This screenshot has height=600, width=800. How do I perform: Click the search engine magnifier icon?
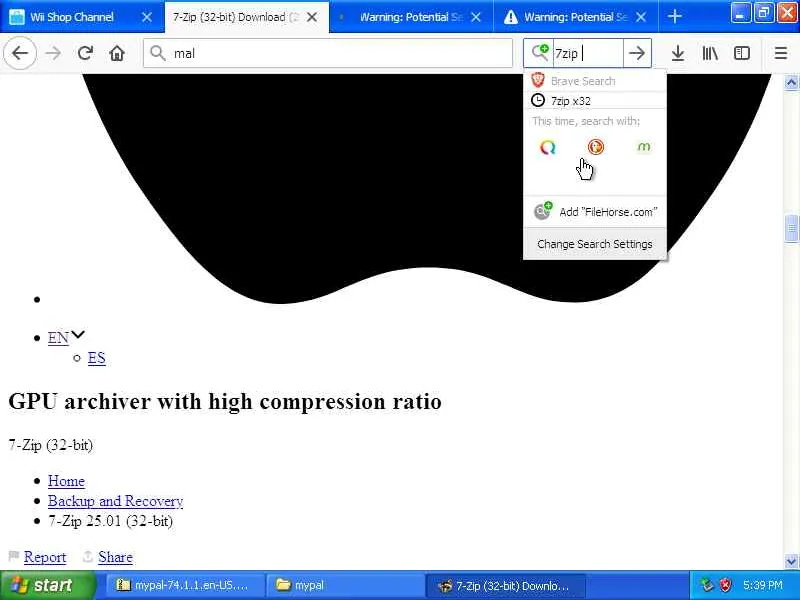tap(540, 53)
